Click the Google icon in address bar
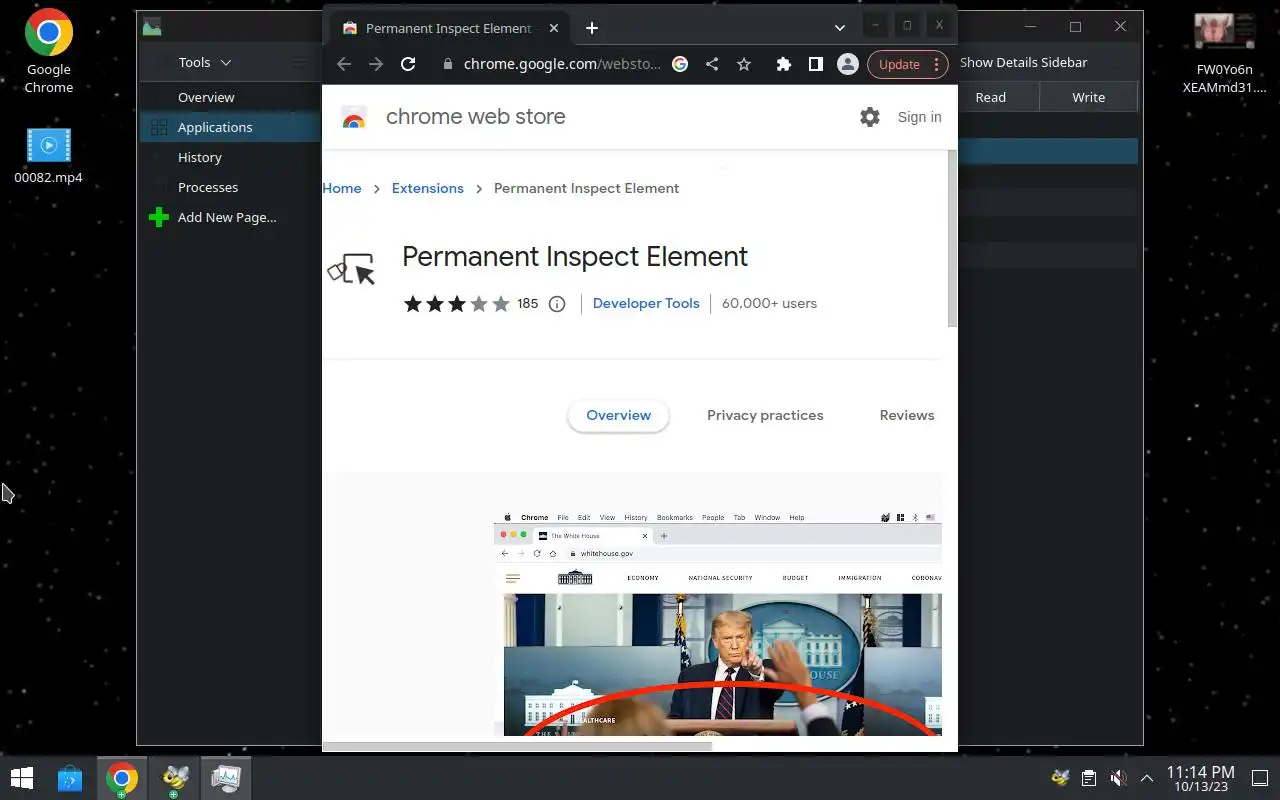 pyautogui.click(x=680, y=64)
